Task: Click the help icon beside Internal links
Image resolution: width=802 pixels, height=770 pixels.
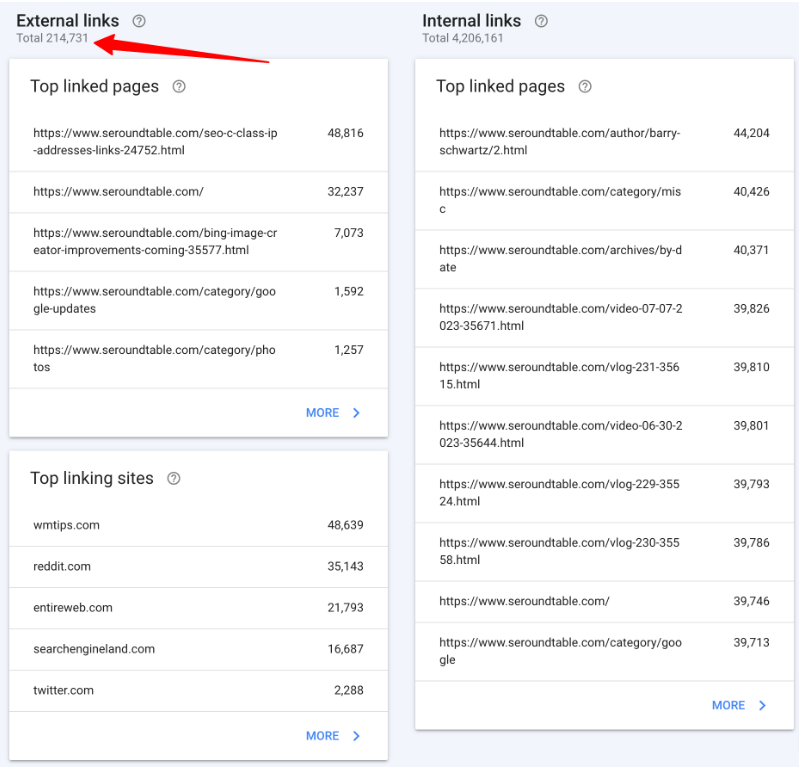Action: [541, 21]
